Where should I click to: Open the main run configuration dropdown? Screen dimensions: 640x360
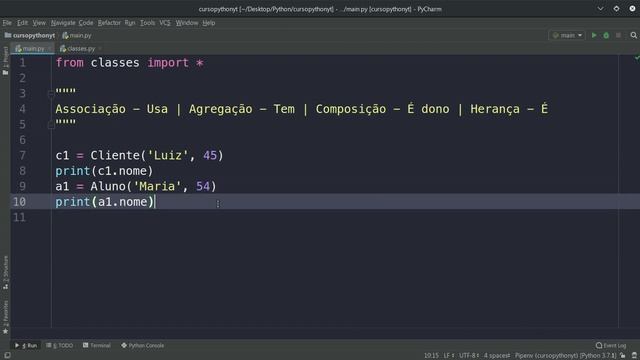[x=567, y=36]
